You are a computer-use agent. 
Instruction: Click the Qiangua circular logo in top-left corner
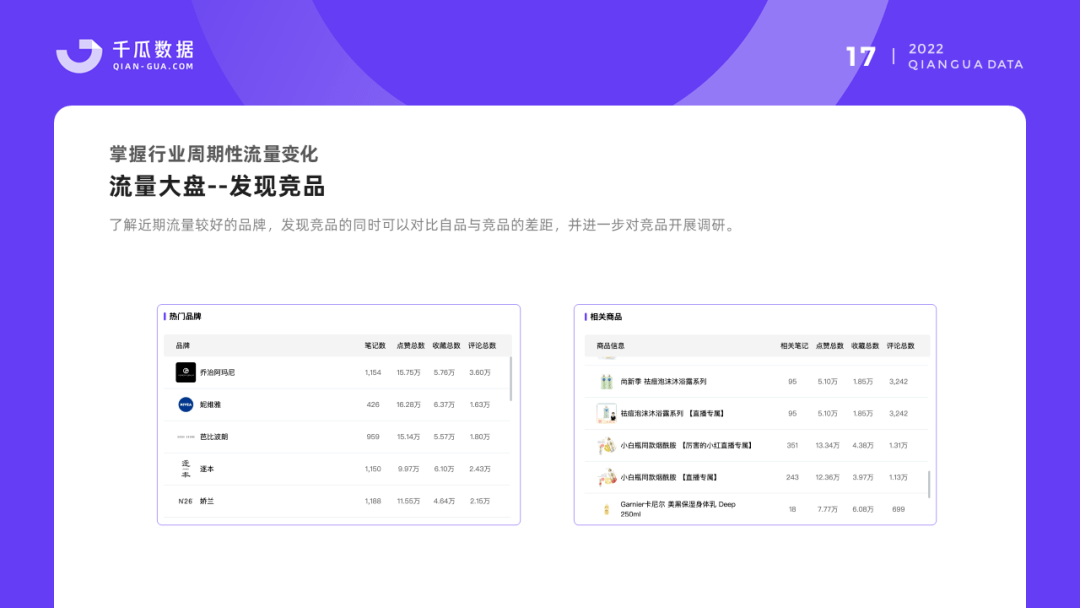pos(76,55)
